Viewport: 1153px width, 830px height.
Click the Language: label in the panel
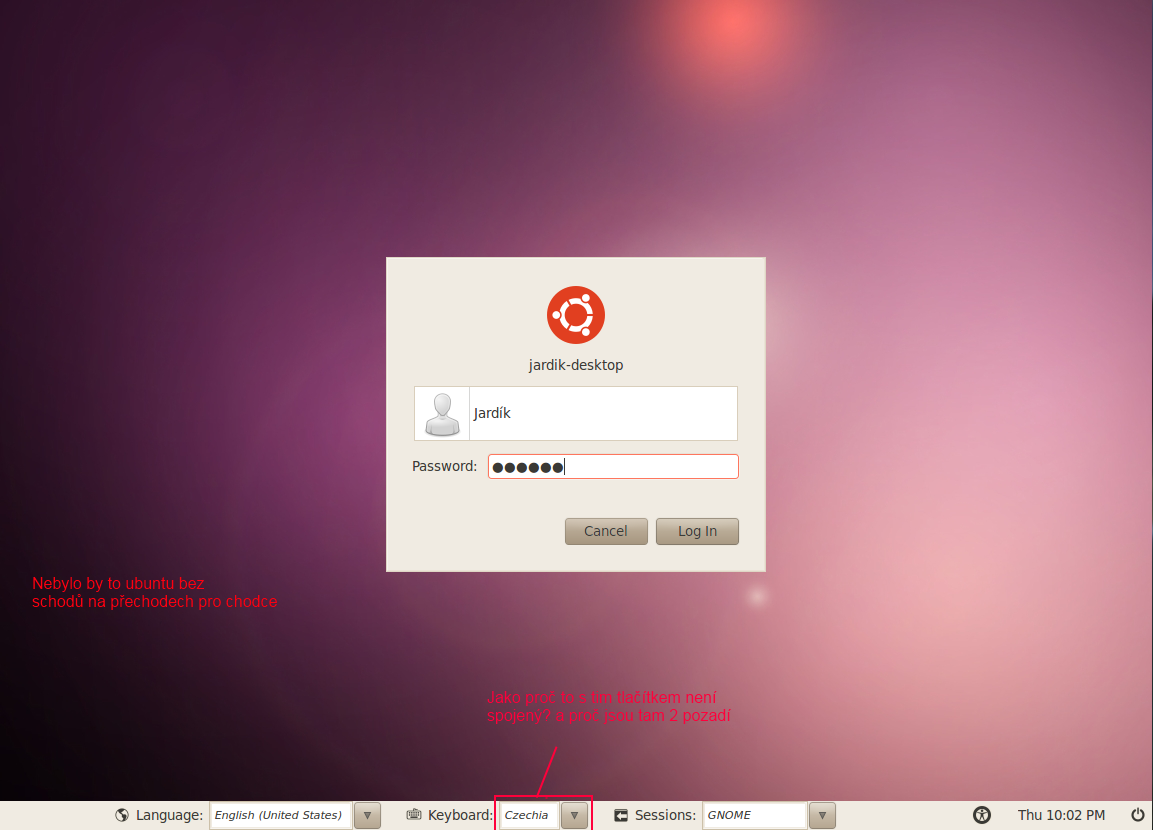(x=169, y=815)
